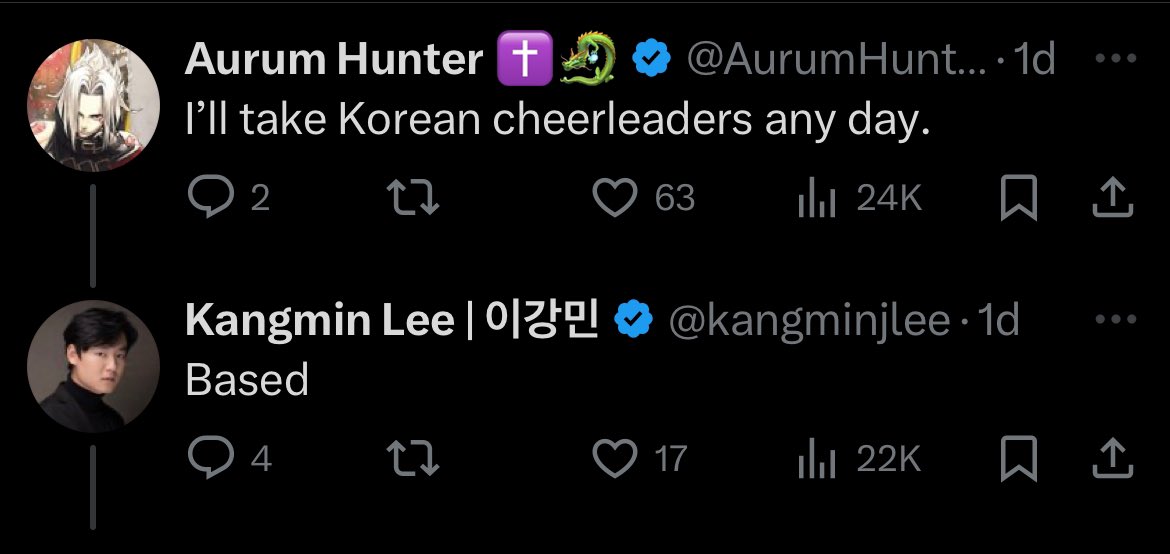This screenshot has width=1170, height=554.
Task: Visit Aurum Hunter's profile via display name
Action: pos(334,61)
